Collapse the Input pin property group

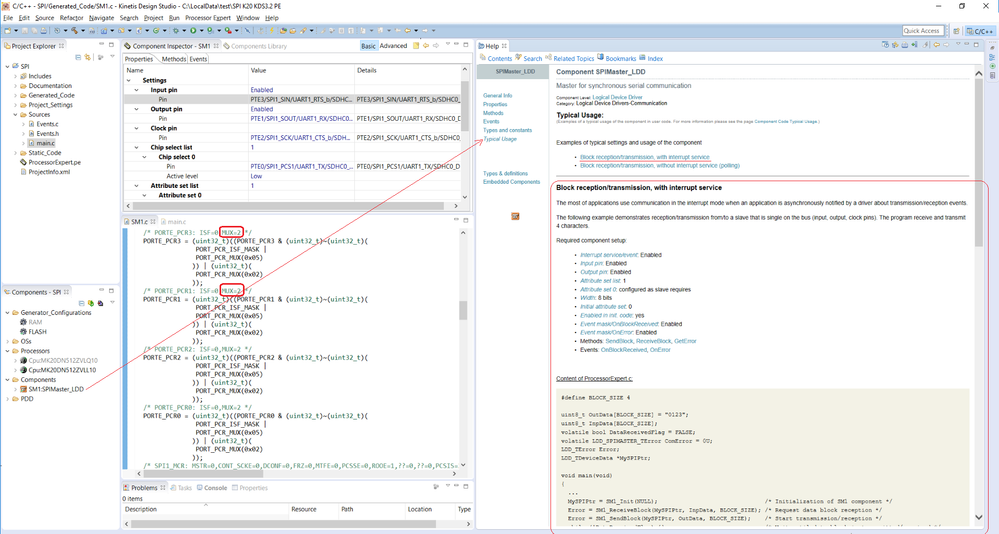tap(136, 90)
